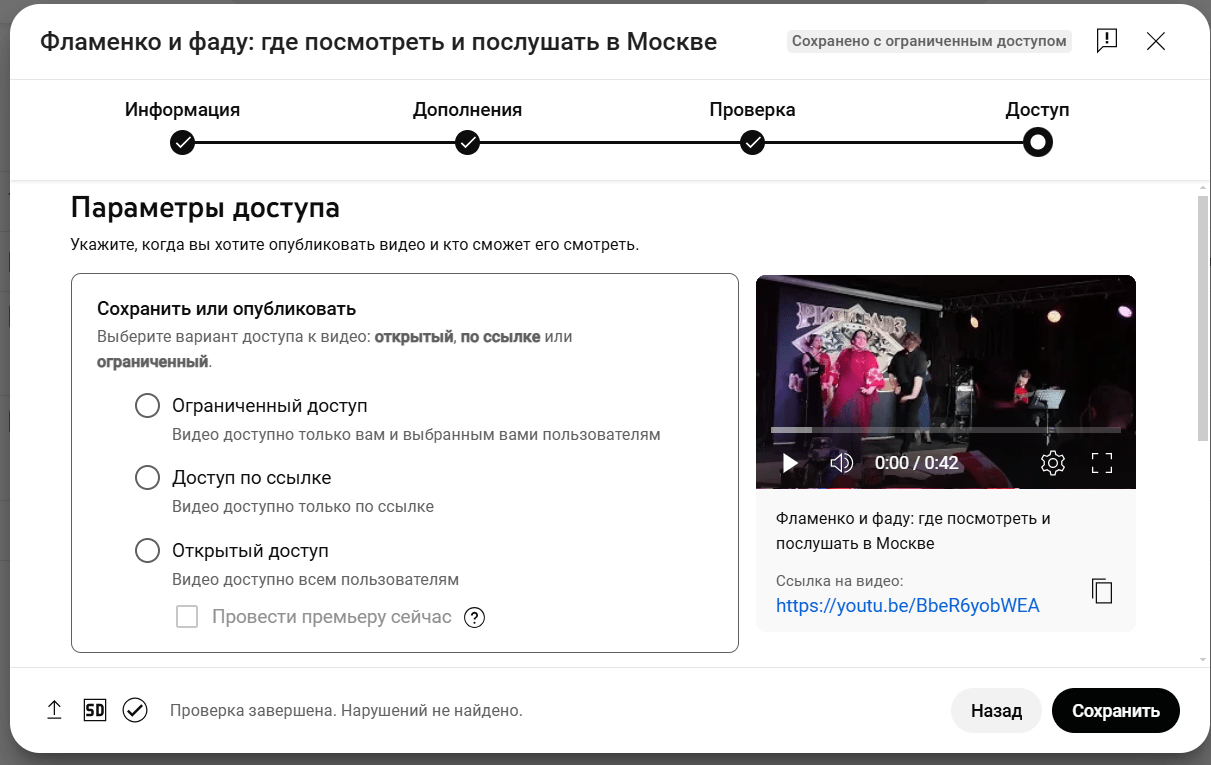Close the video upload dialog

(x=1156, y=41)
